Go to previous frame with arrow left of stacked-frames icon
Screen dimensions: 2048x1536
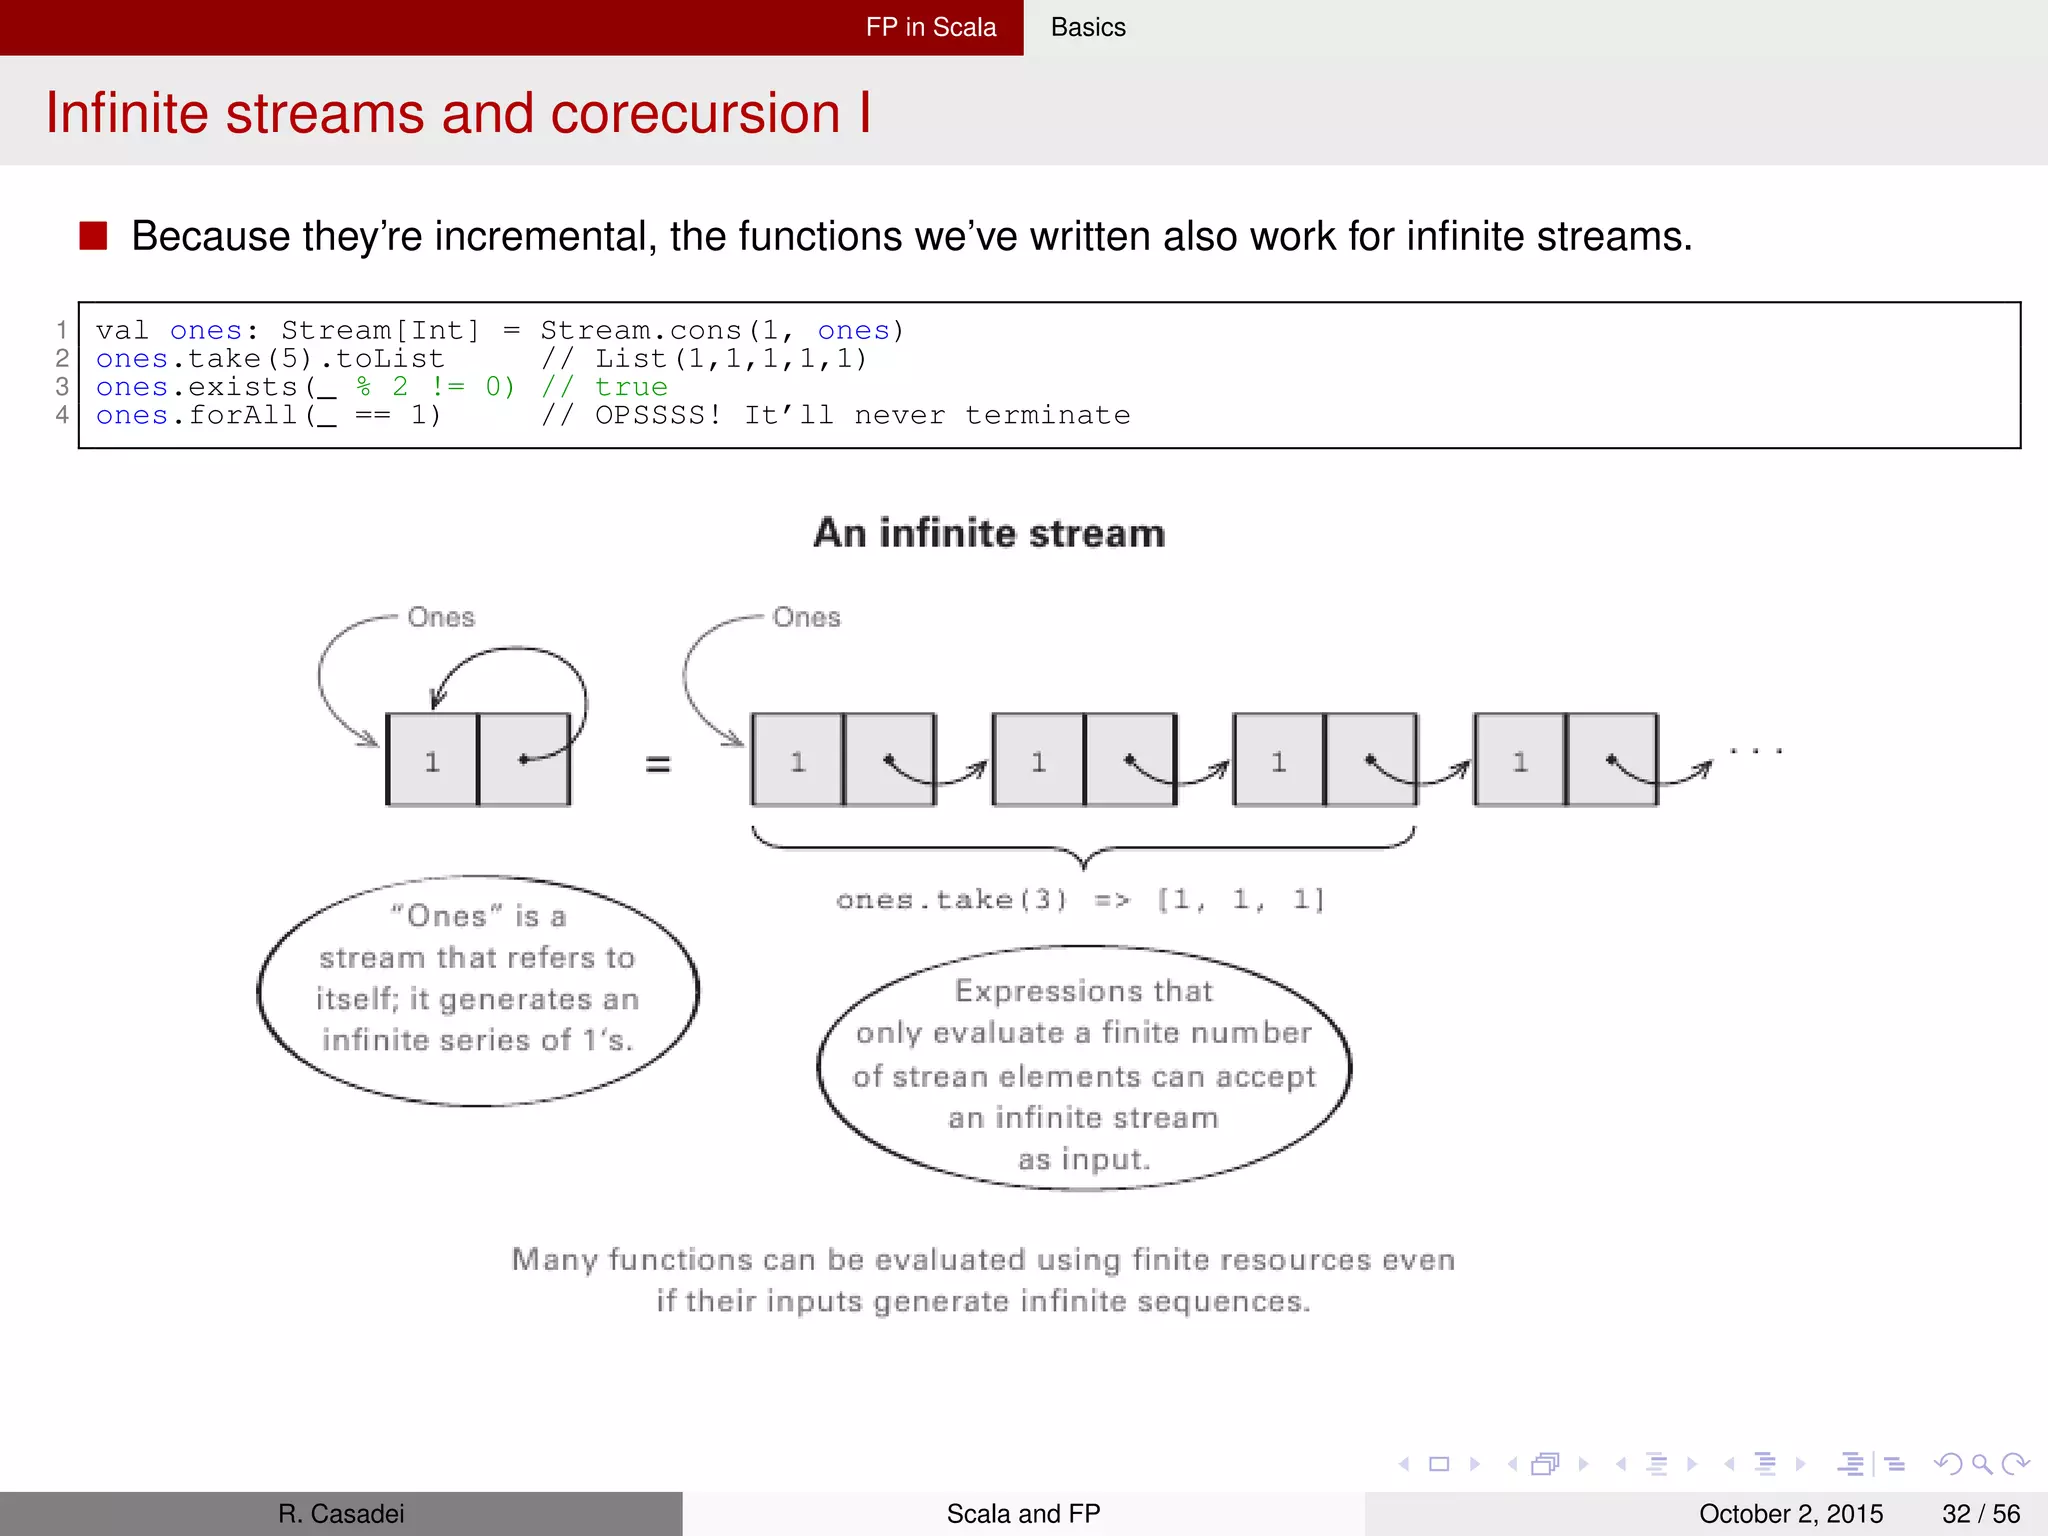tap(1513, 1464)
